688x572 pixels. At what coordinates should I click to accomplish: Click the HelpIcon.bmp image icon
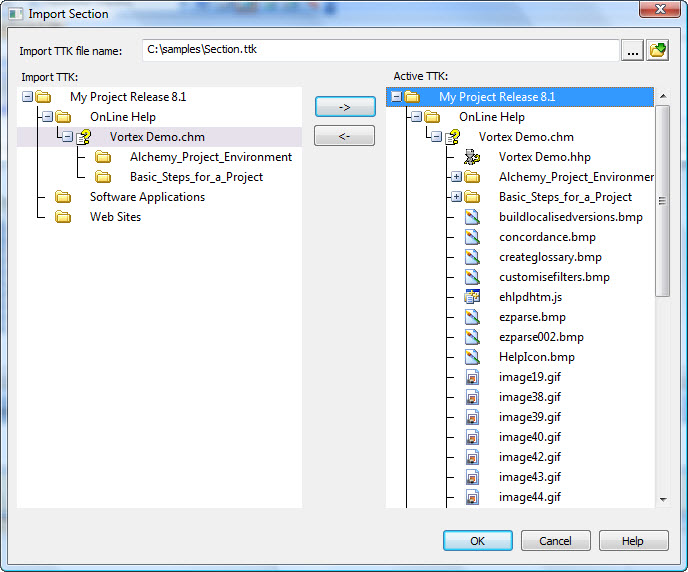[472, 357]
